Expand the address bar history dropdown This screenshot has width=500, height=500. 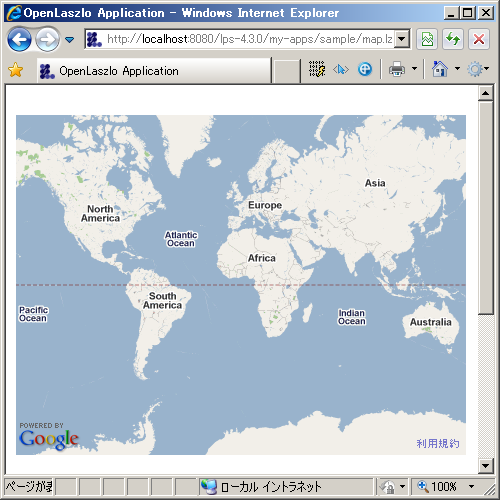[x=402, y=39]
